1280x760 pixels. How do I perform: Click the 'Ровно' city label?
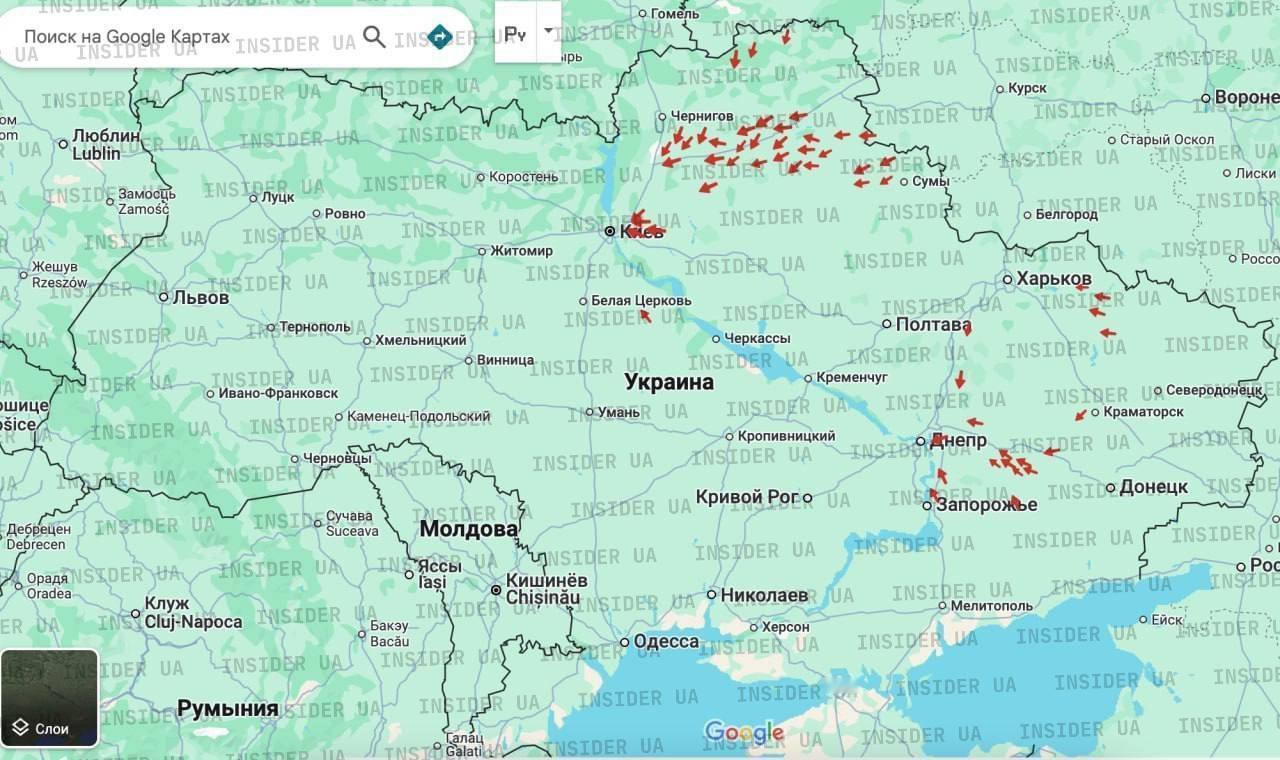[345, 213]
